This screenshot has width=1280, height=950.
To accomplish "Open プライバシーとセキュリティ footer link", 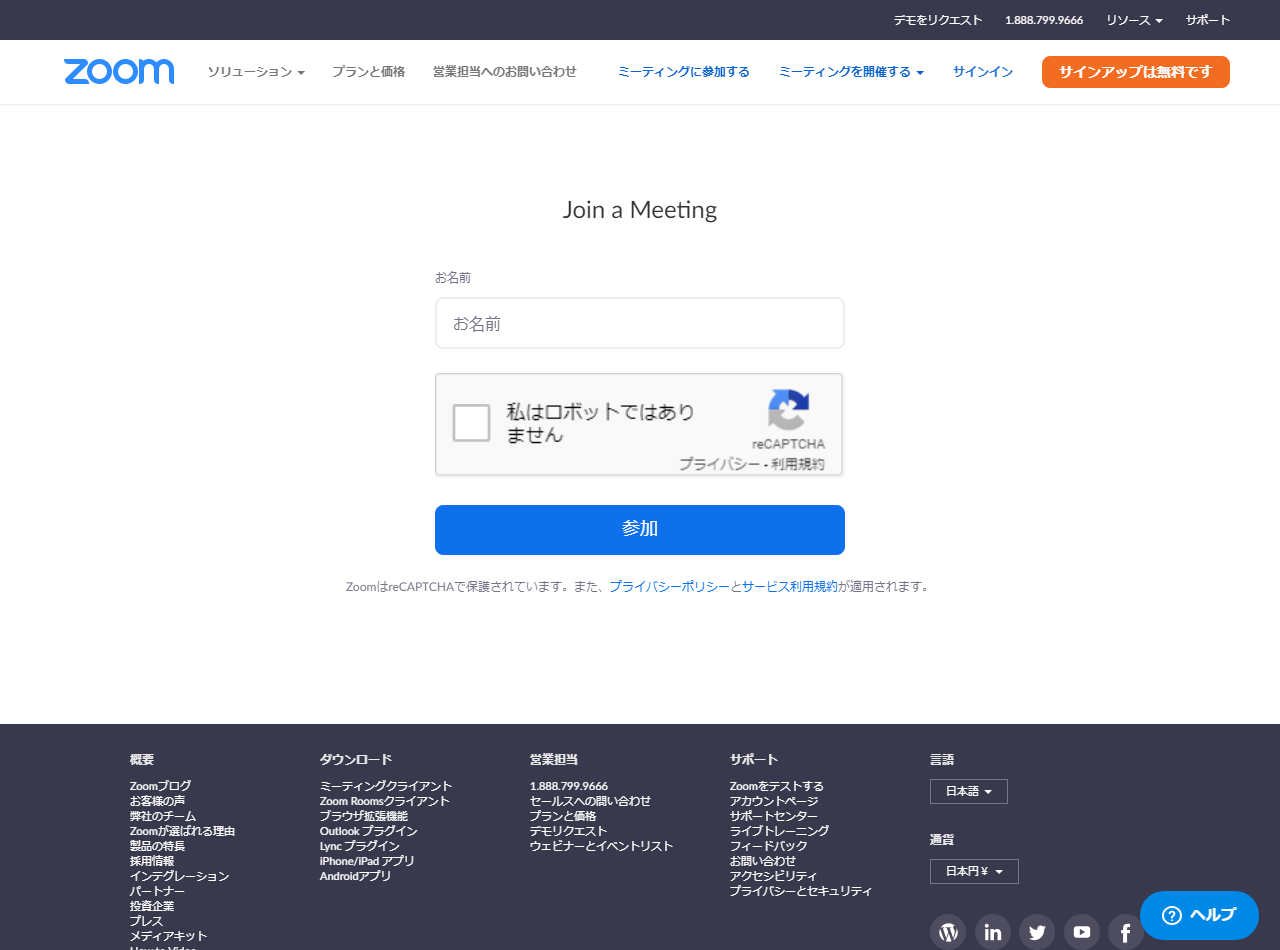I will [801, 891].
